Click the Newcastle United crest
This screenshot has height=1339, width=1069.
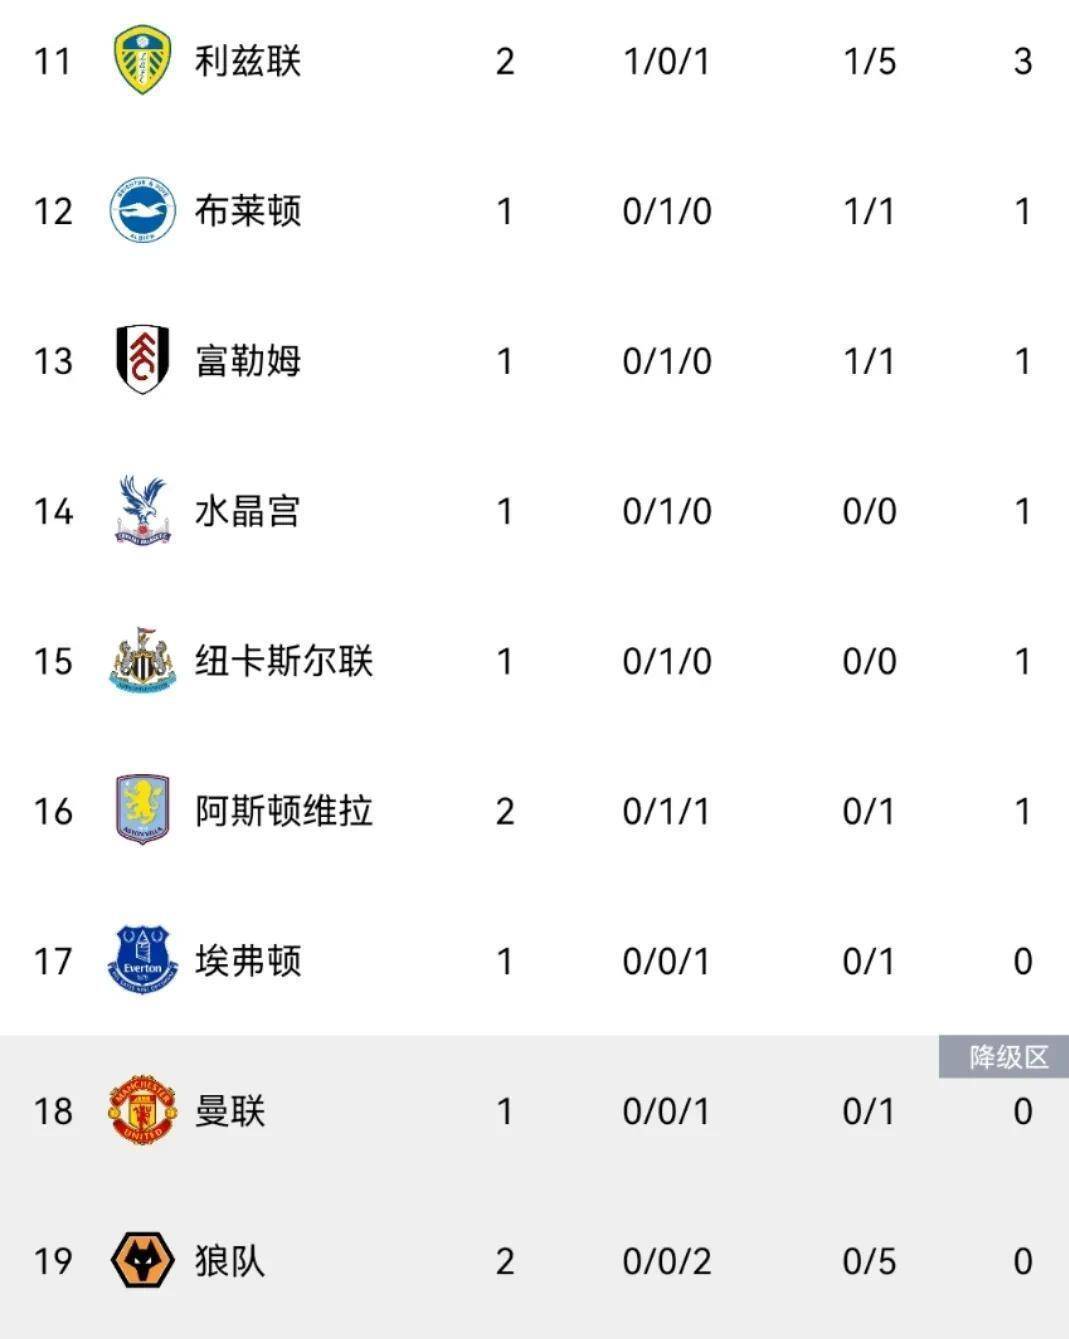point(142,660)
